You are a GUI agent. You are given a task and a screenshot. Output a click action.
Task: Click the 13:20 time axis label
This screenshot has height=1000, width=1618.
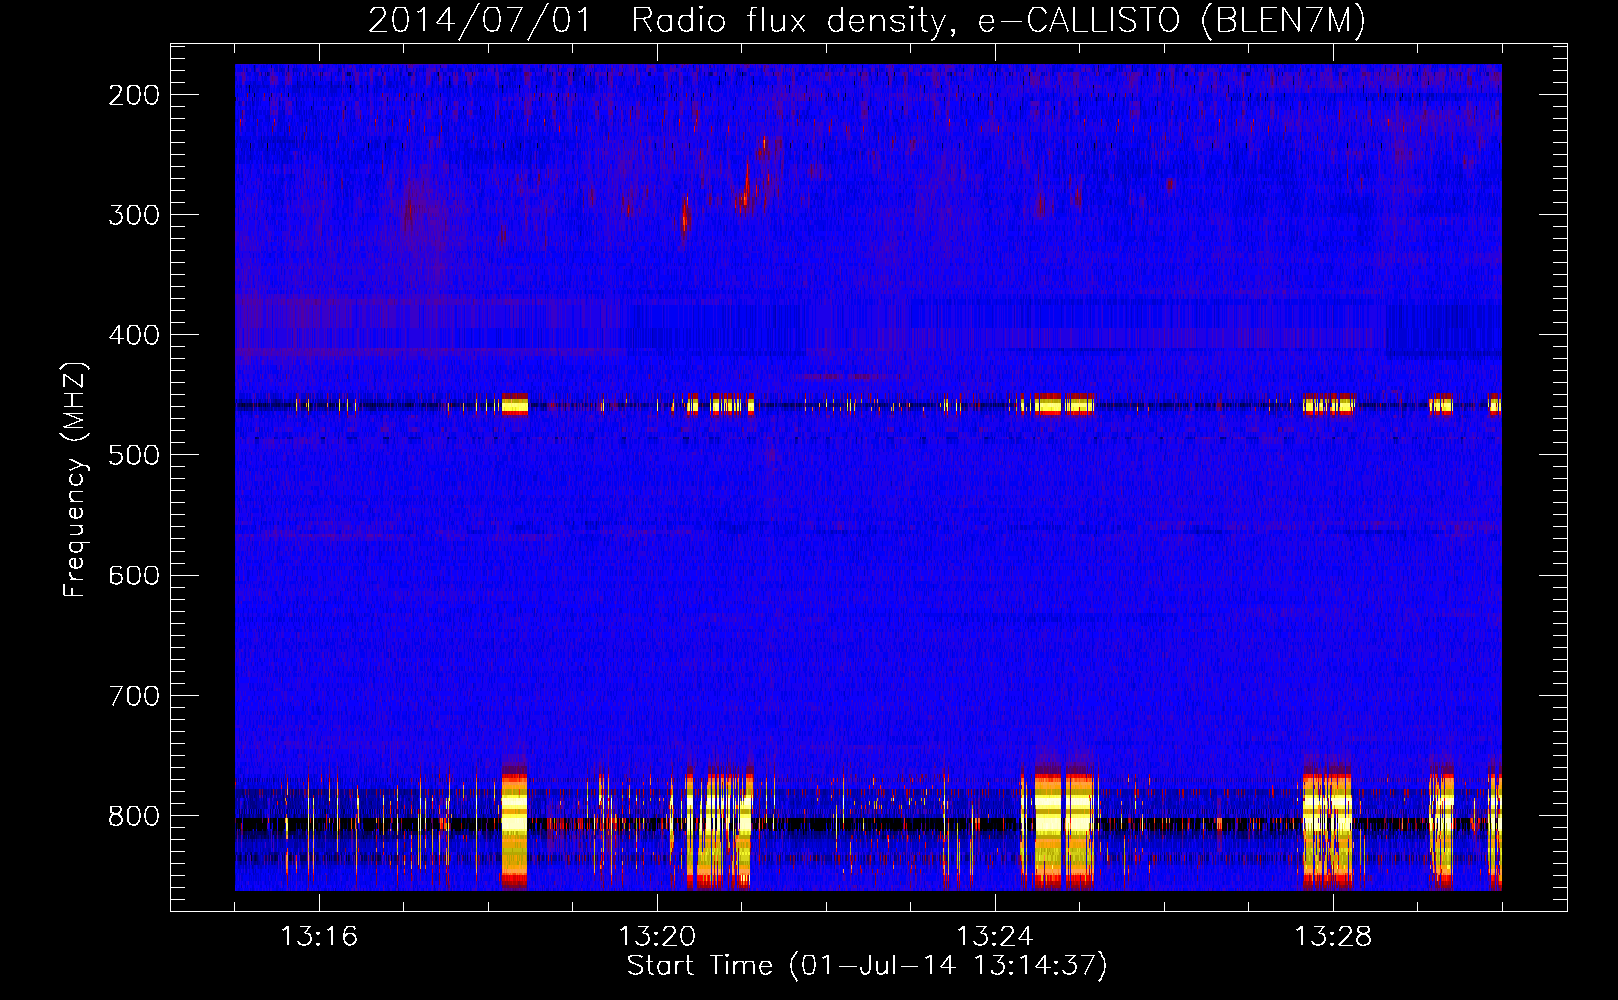tap(657, 936)
